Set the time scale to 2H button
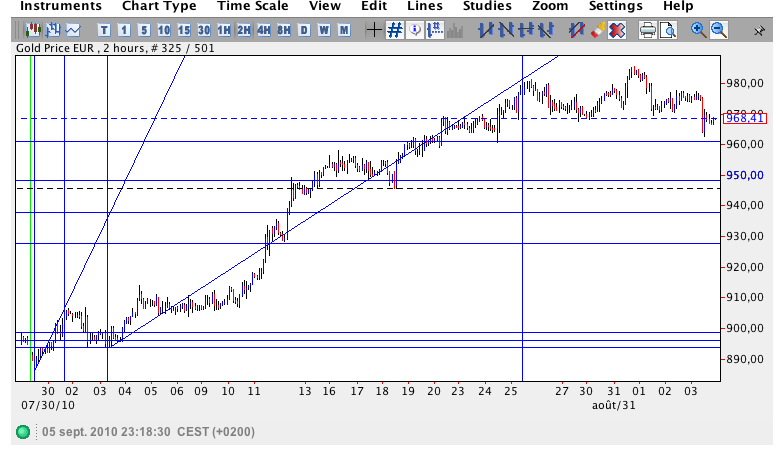The width and height of the screenshot is (776, 449). pos(244,30)
